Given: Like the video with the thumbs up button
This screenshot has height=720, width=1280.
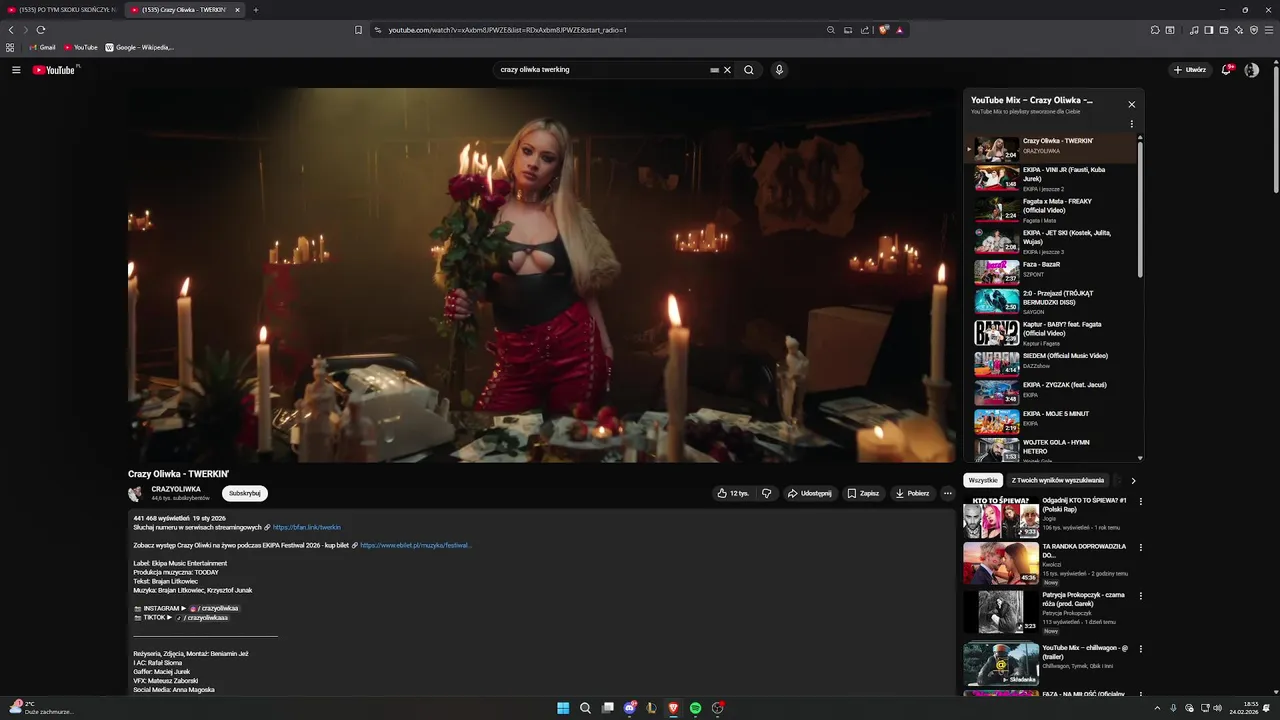Looking at the screenshot, I should pos(734,493).
